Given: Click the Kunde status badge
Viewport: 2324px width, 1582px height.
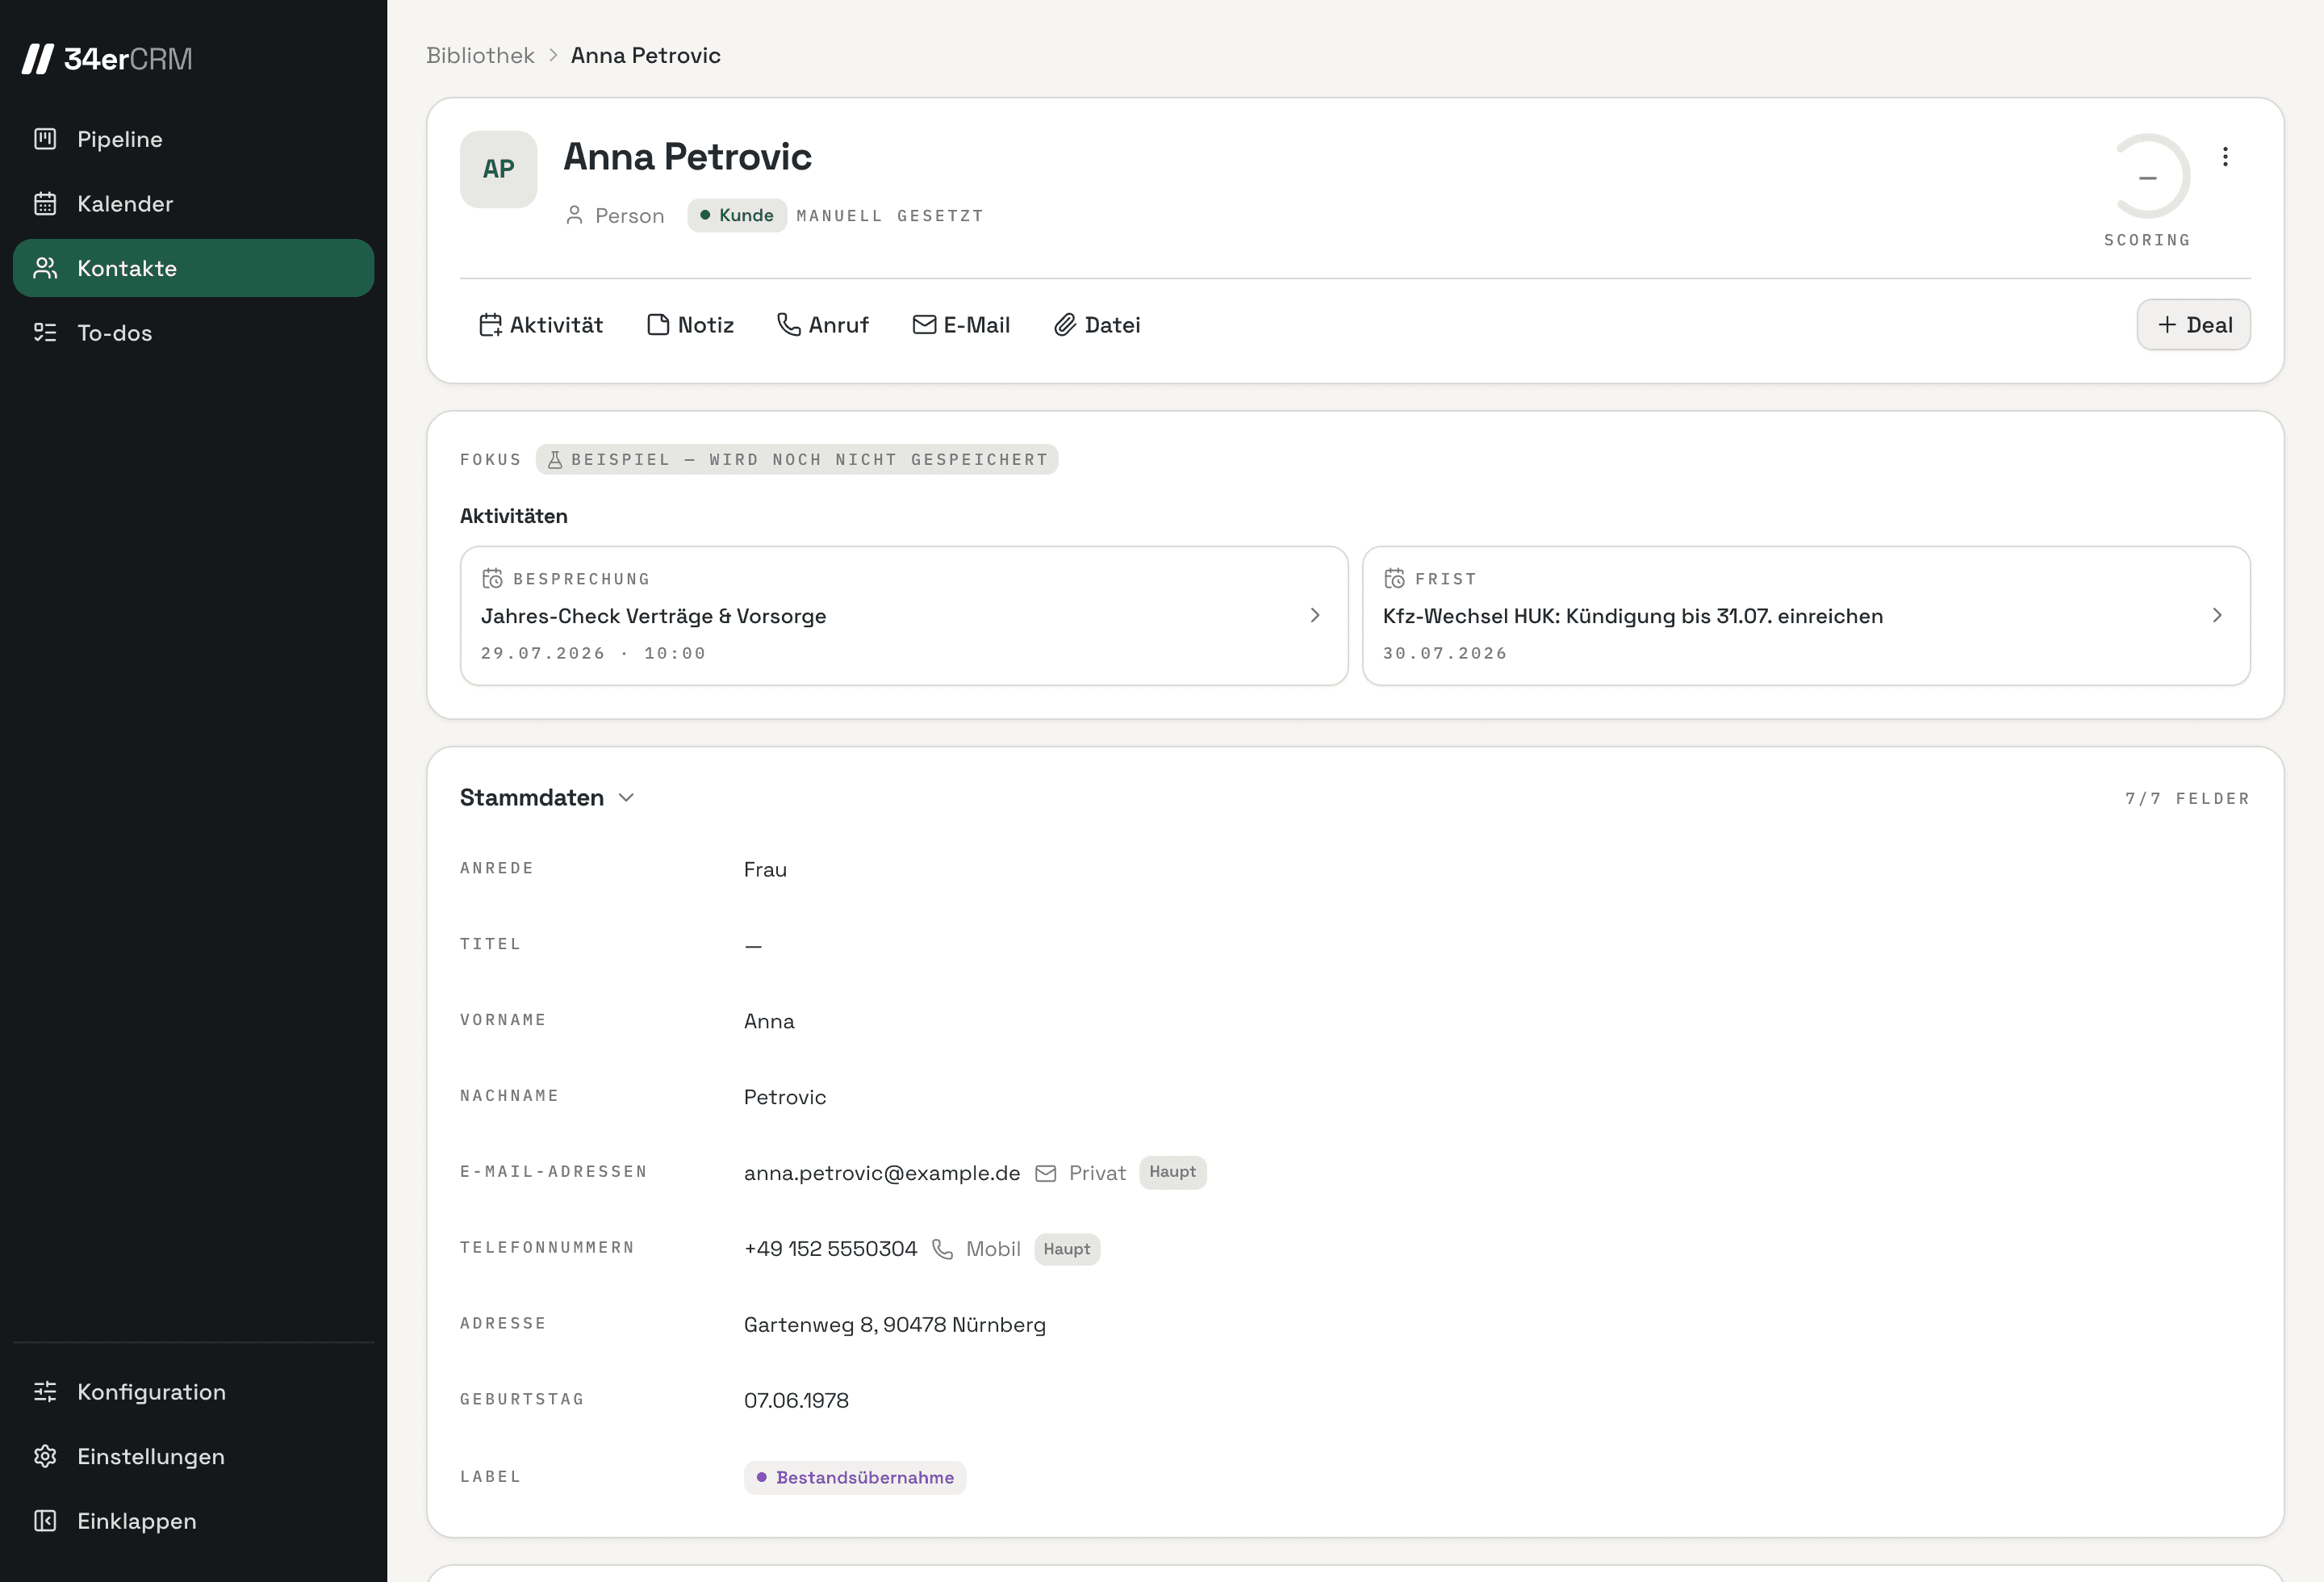Looking at the screenshot, I should coord(737,215).
